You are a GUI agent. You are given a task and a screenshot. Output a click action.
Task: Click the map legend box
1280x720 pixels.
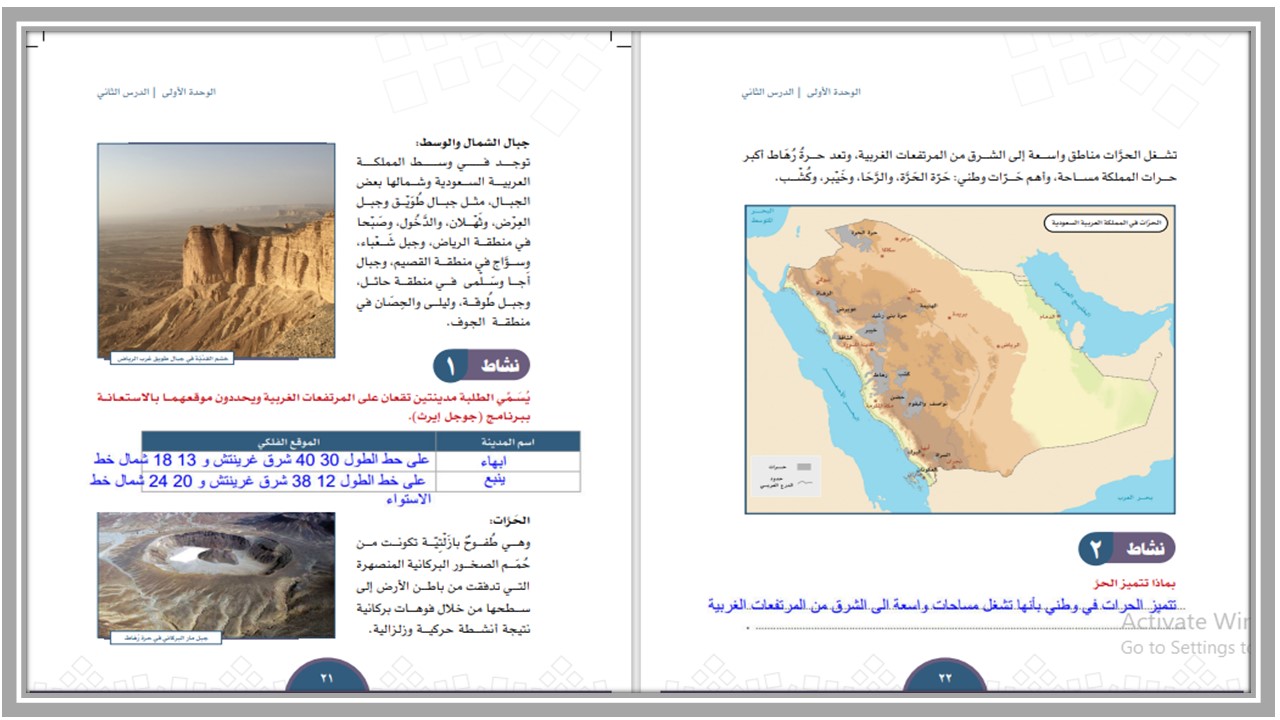[786, 474]
